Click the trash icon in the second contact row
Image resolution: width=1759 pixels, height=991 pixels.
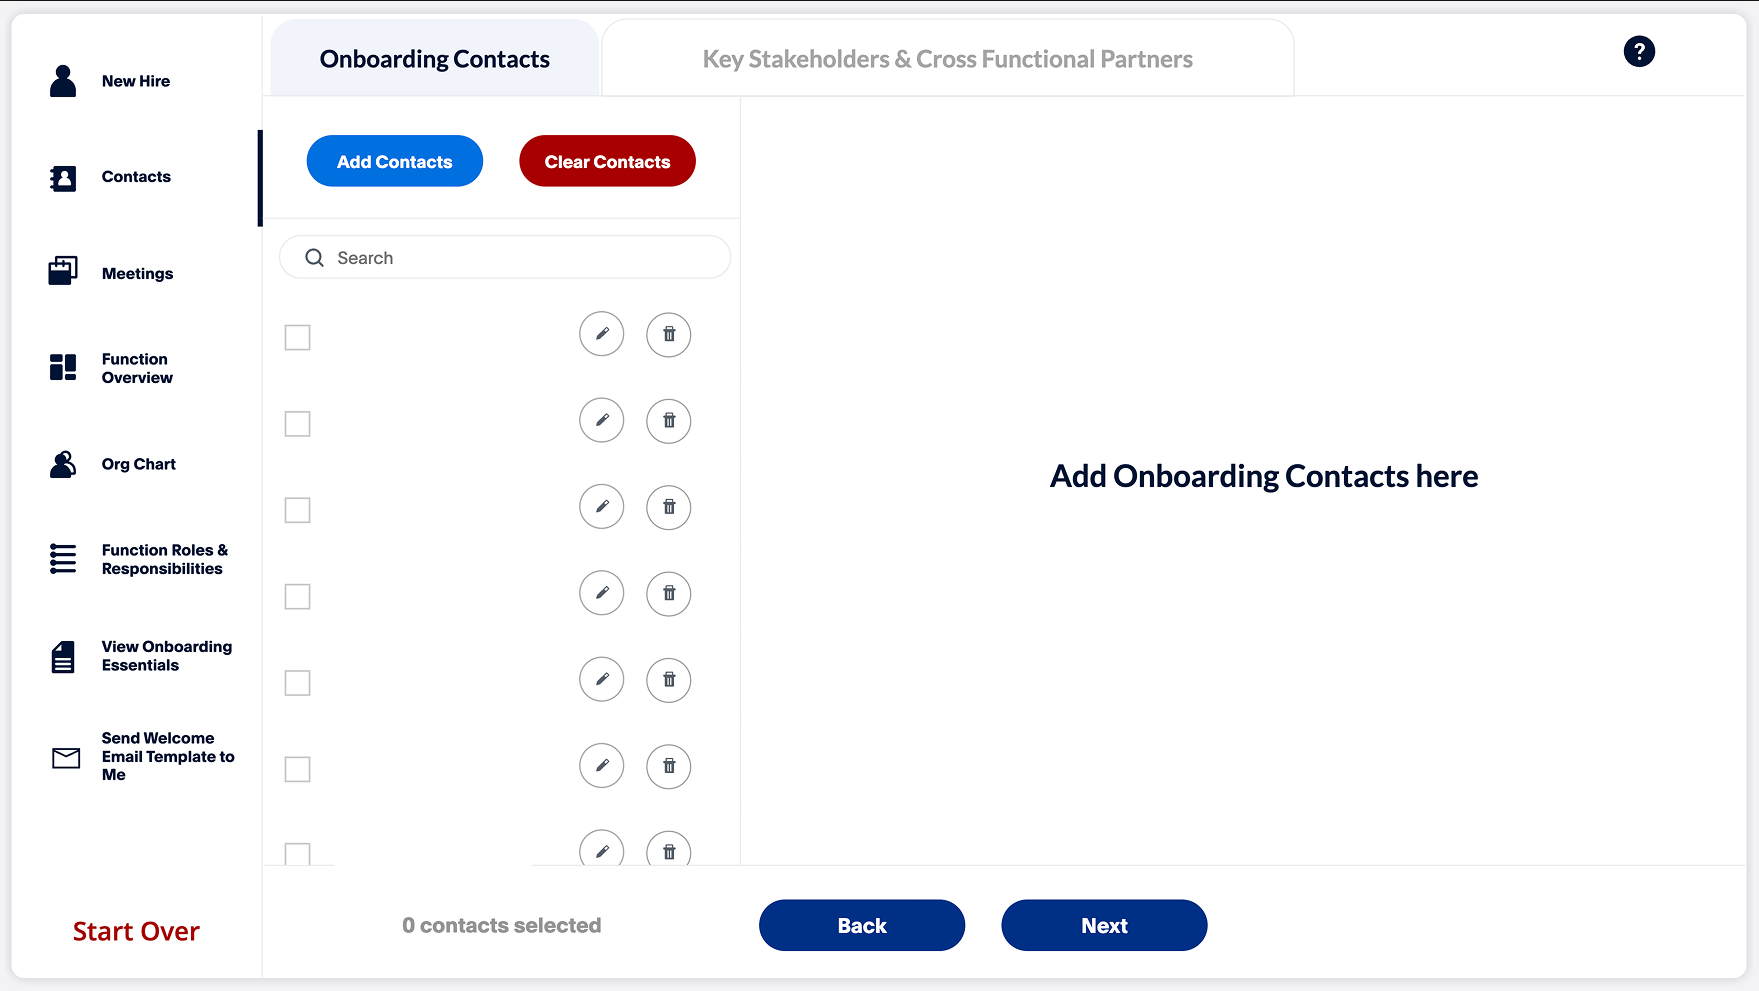669,421
